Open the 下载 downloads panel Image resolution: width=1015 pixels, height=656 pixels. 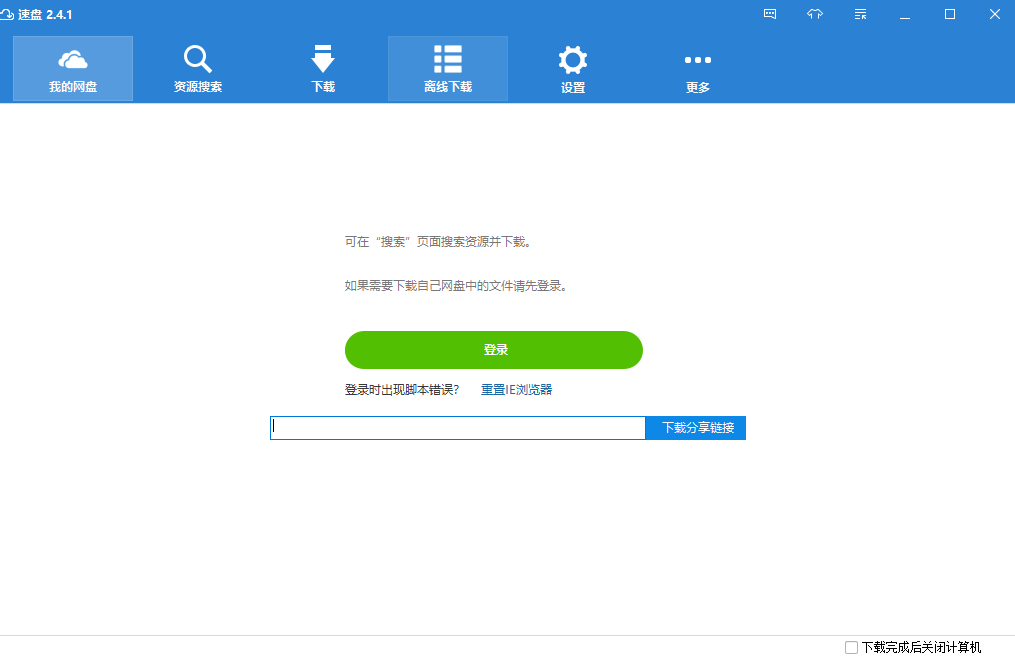pos(322,67)
